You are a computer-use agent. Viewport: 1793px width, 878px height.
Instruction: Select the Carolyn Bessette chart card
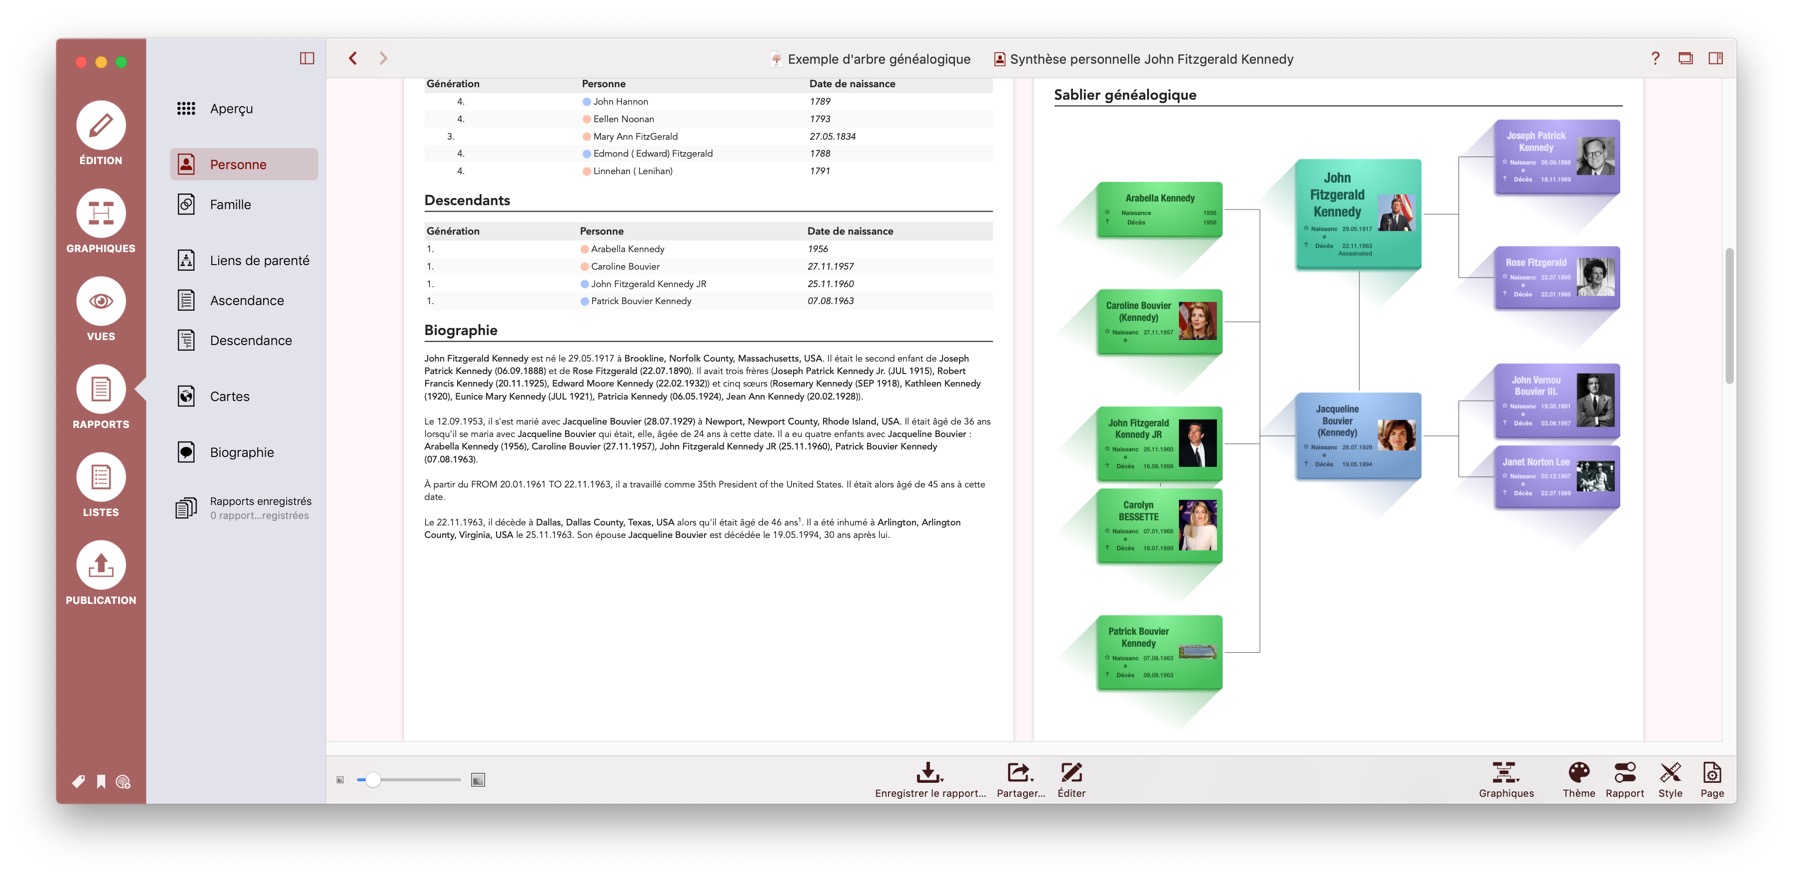1159,525
